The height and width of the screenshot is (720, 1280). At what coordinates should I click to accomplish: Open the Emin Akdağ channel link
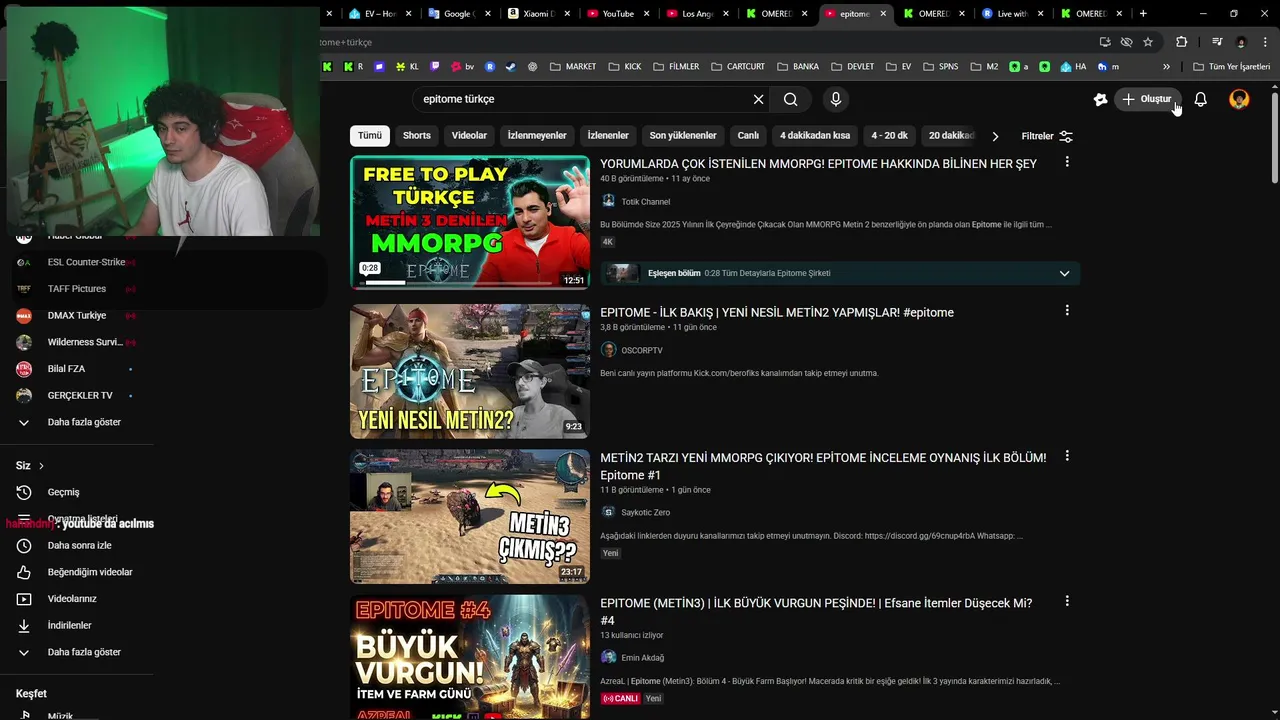643,658
